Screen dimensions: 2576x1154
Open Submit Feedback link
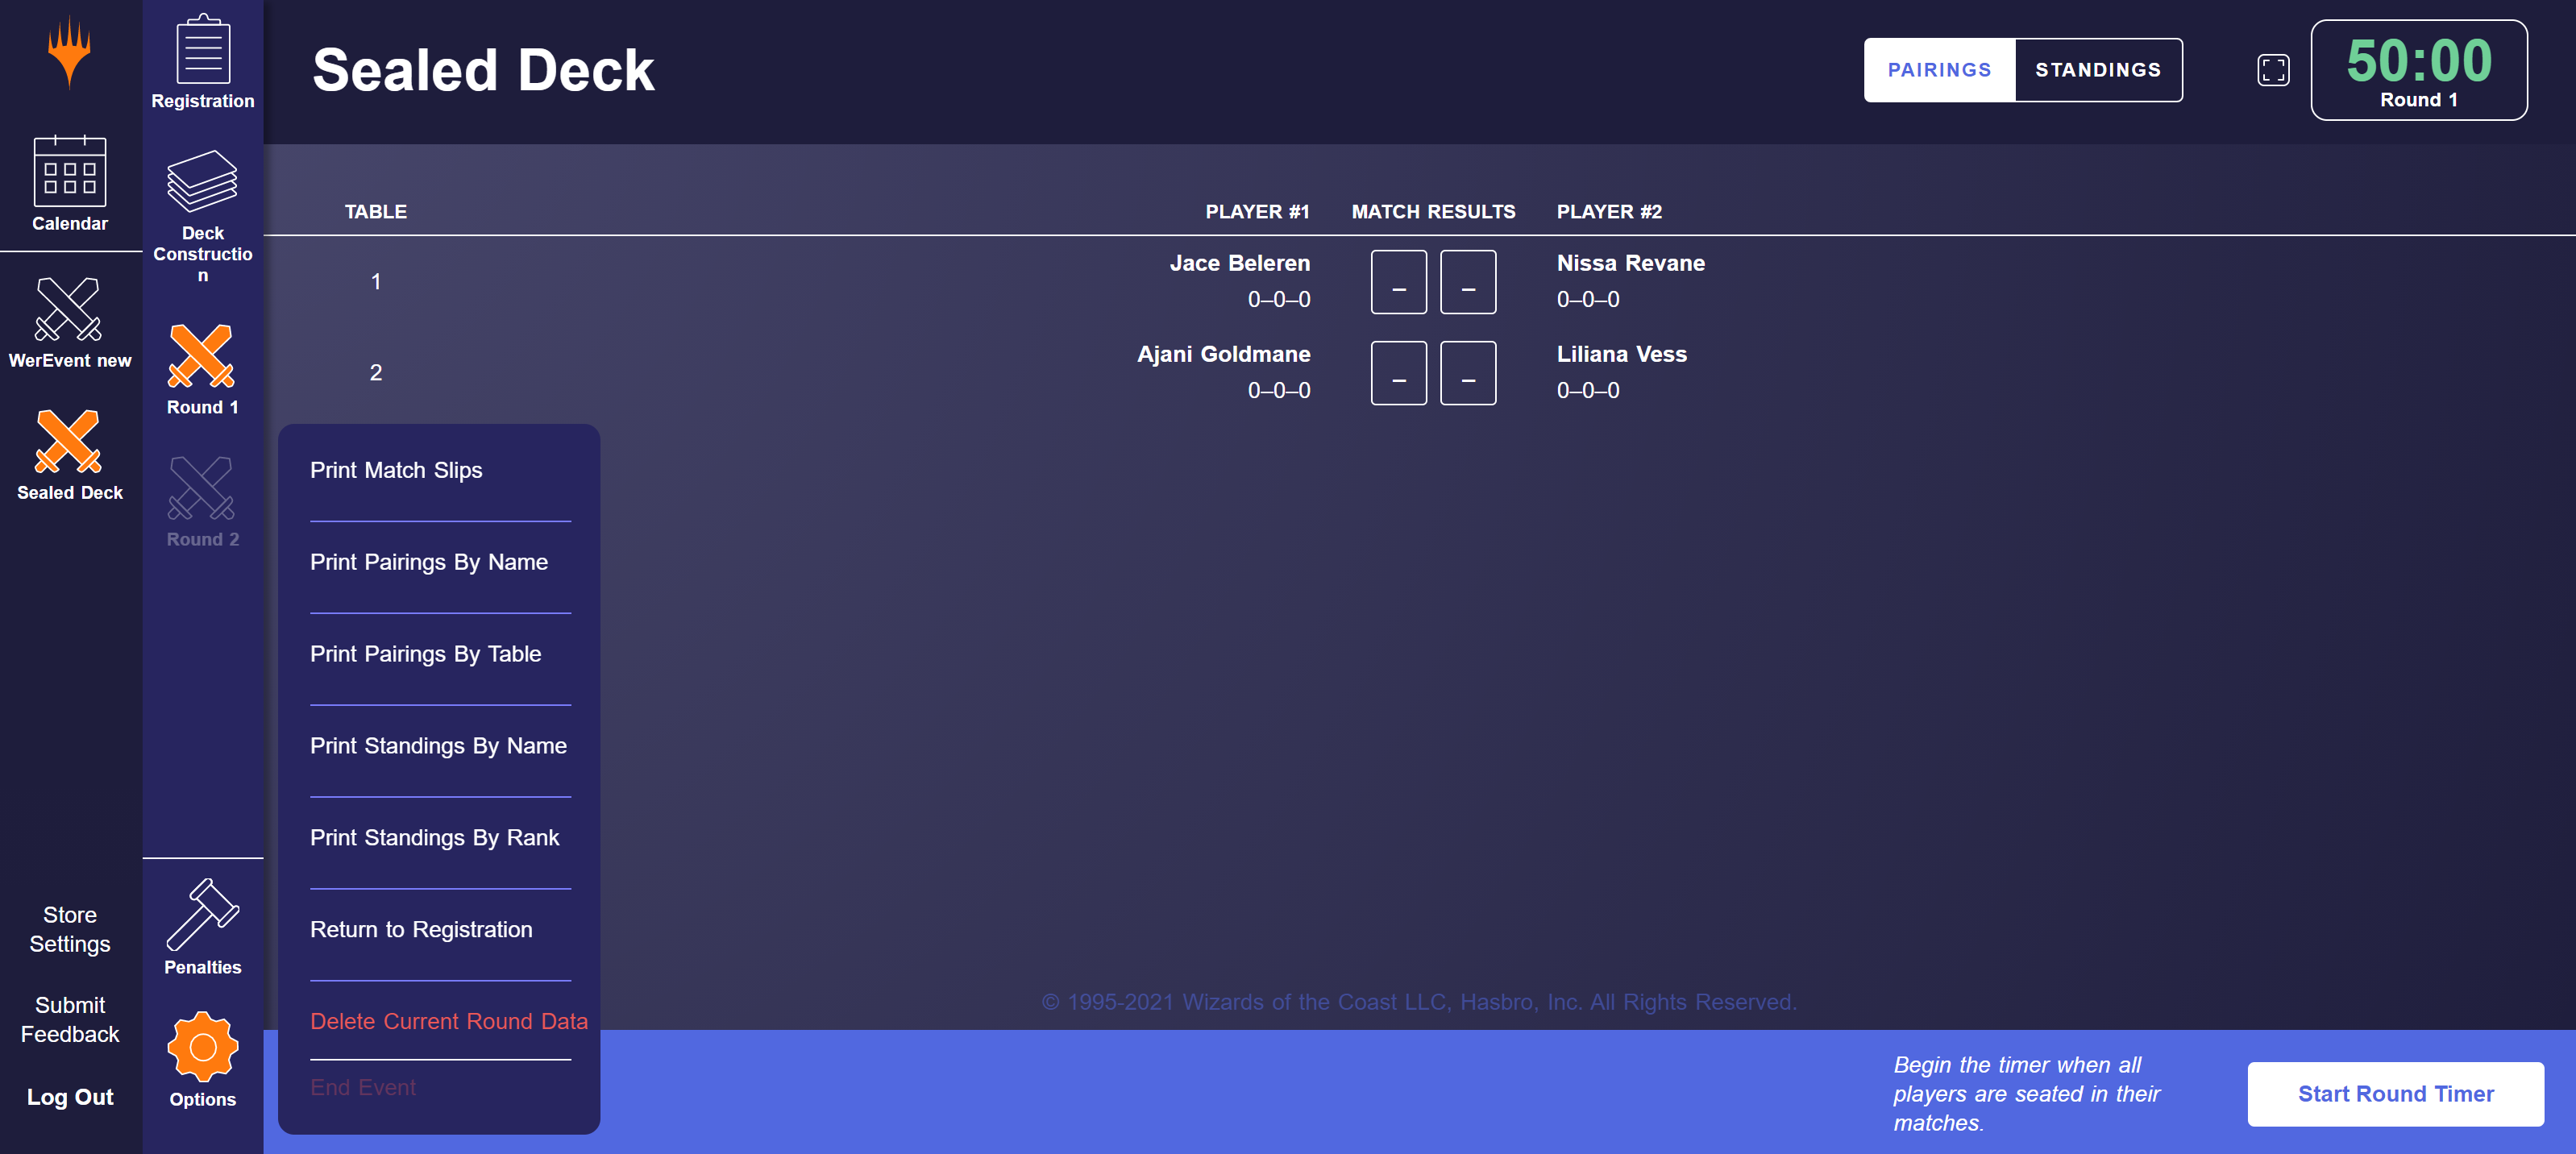point(70,1019)
